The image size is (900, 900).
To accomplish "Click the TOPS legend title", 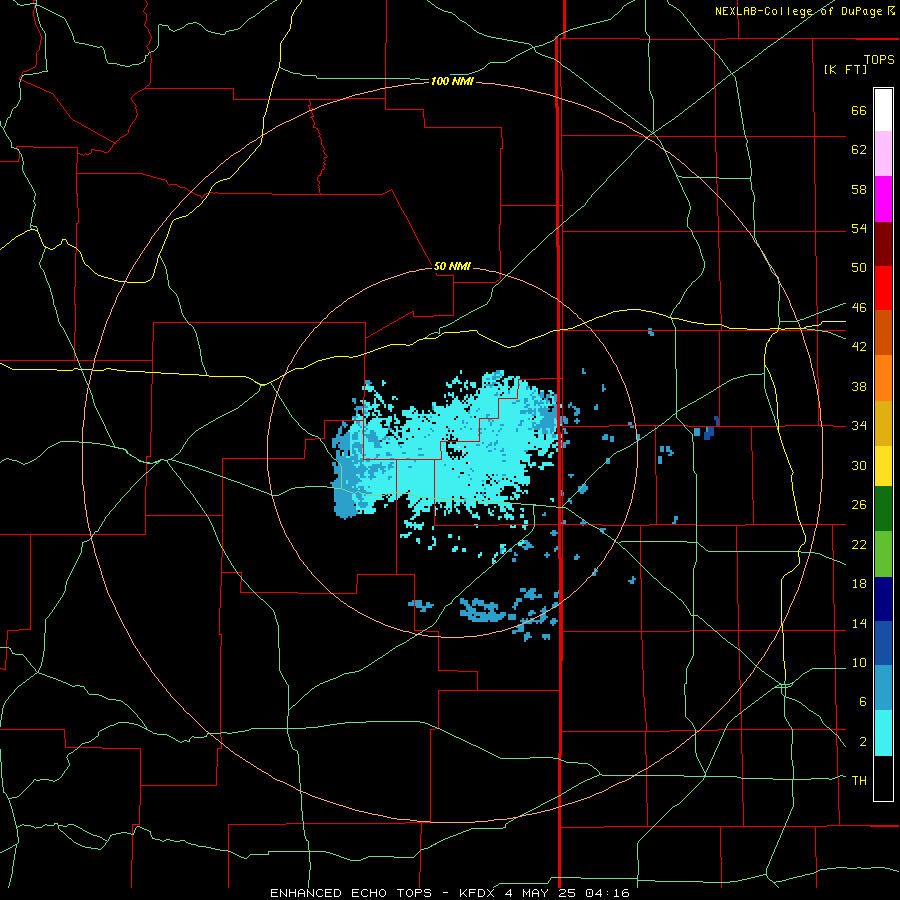I will (879, 59).
